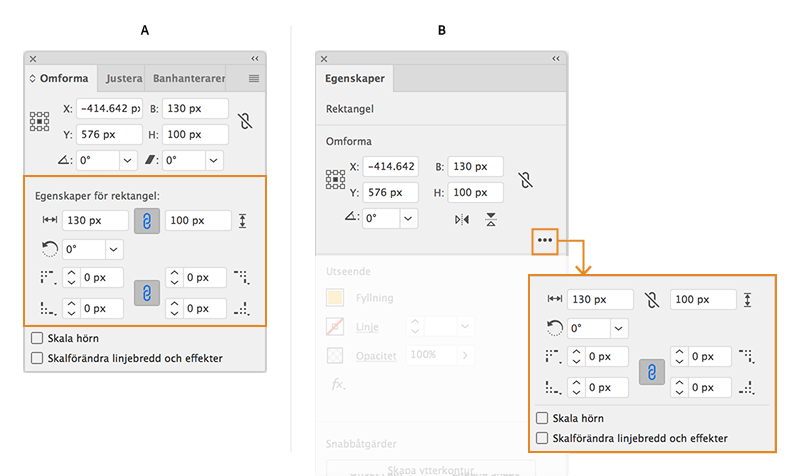Click the reference point grid in panel A
The height and width of the screenshot is (476, 800).
click(x=39, y=122)
